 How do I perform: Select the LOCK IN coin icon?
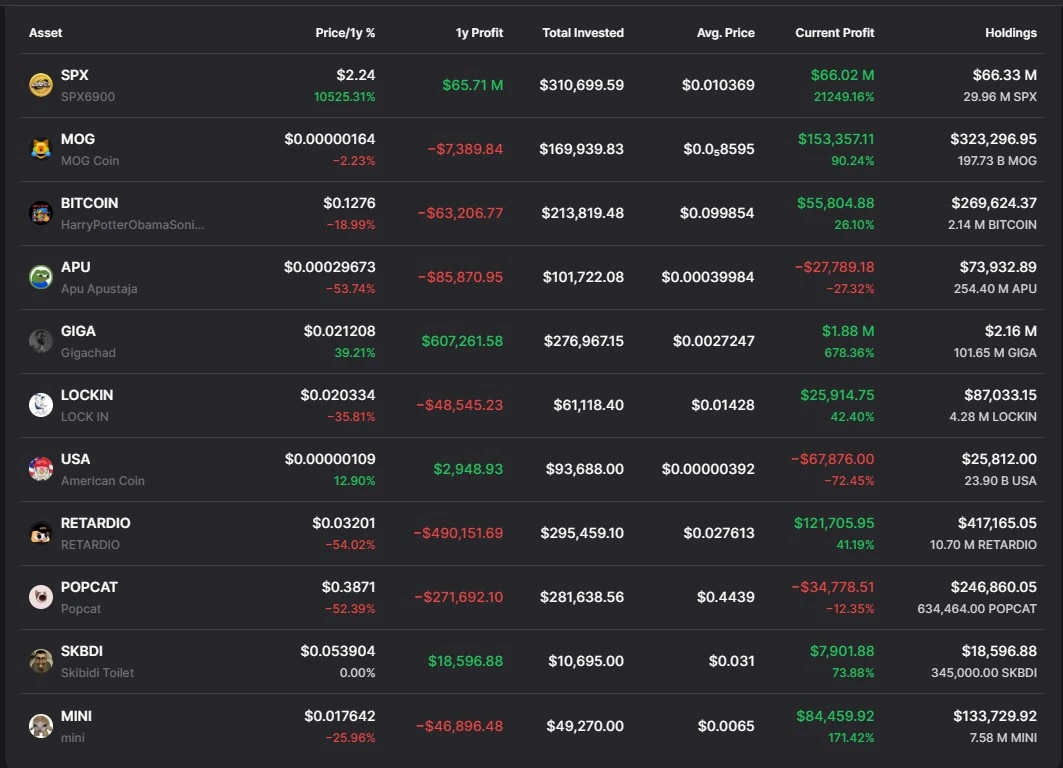41,404
